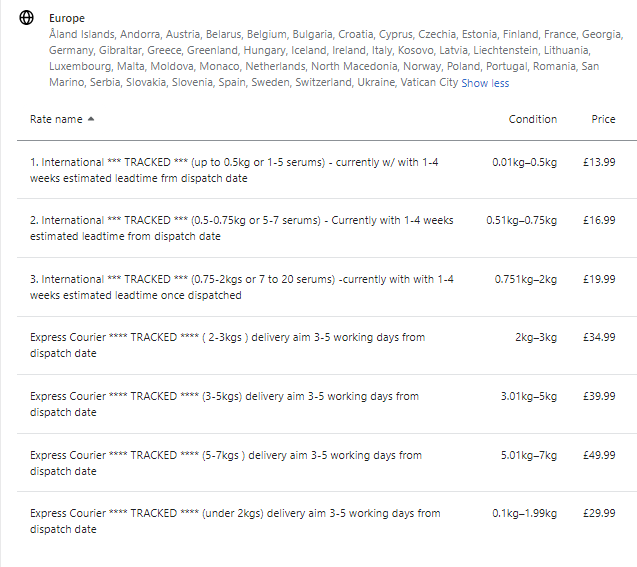Click the £29.99 price value
The width and height of the screenshot is (637, 567).
599,514
